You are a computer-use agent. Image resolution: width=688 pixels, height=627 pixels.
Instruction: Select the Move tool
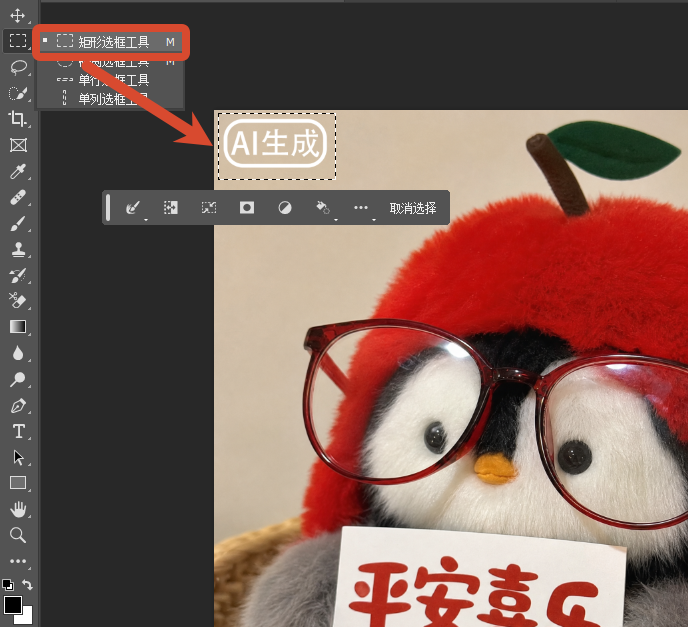point(18,15)
